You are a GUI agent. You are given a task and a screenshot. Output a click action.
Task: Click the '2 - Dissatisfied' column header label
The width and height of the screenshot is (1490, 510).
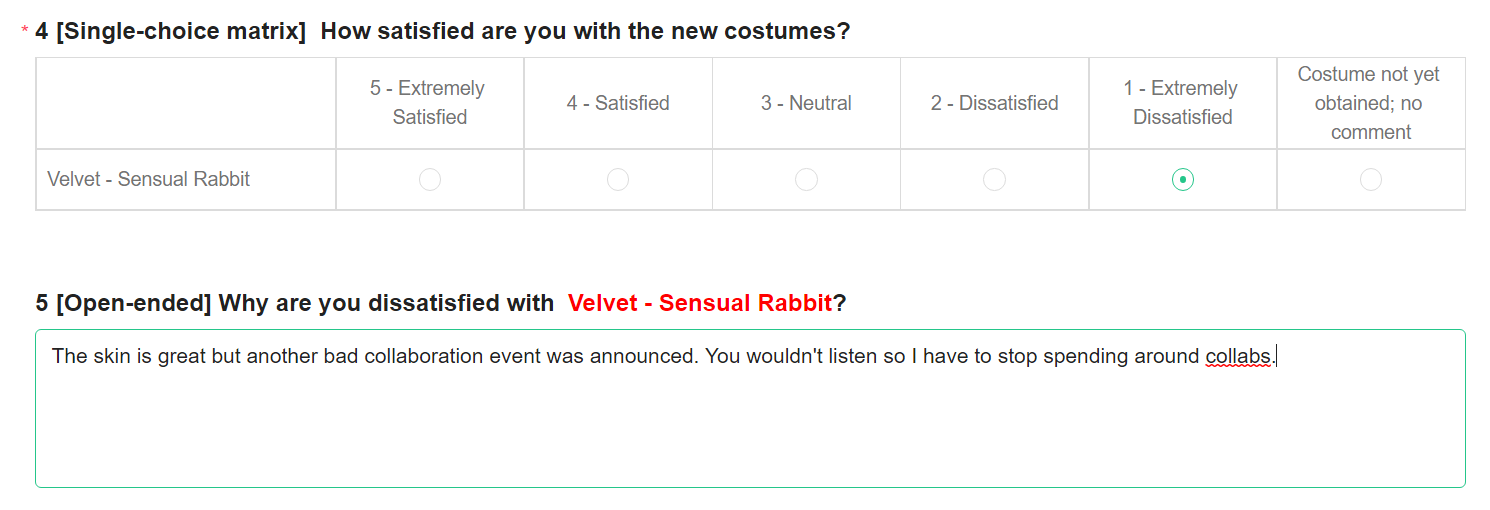994,103
